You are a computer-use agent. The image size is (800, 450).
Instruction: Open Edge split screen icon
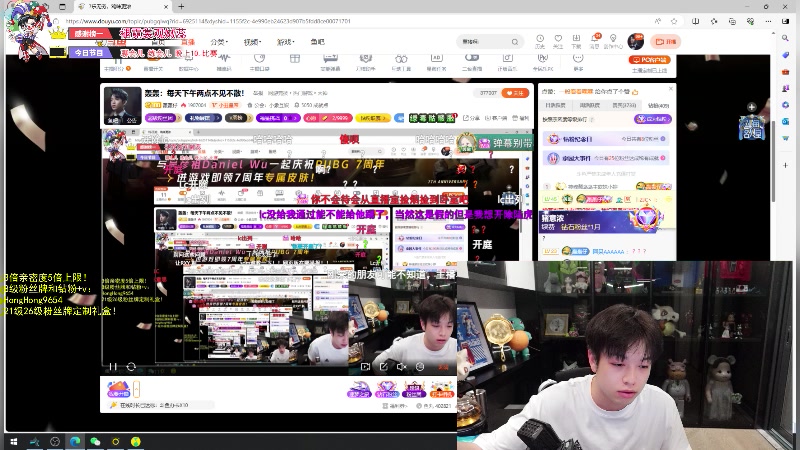pos(695,21)
